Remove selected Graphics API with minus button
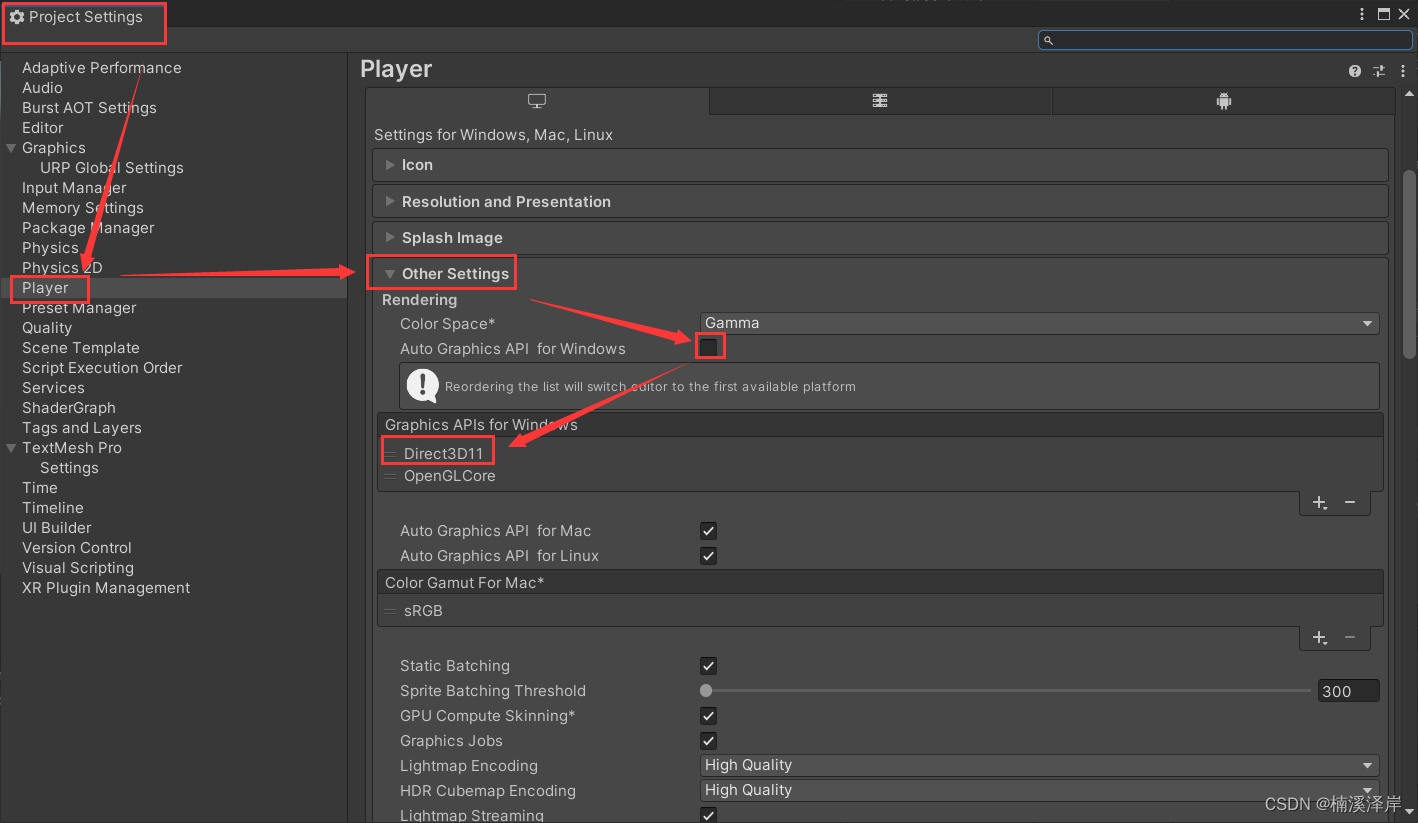Image resolution: width=1418 pixels, height=823 pixels. pos(1350,502)
